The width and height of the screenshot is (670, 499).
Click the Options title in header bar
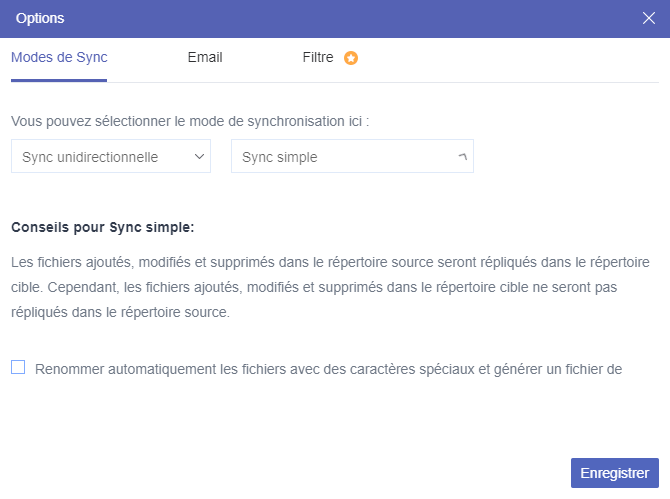click(42, 18)
